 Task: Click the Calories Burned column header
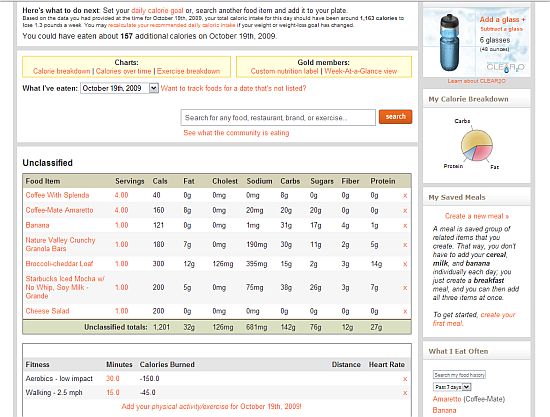[167, 365]
